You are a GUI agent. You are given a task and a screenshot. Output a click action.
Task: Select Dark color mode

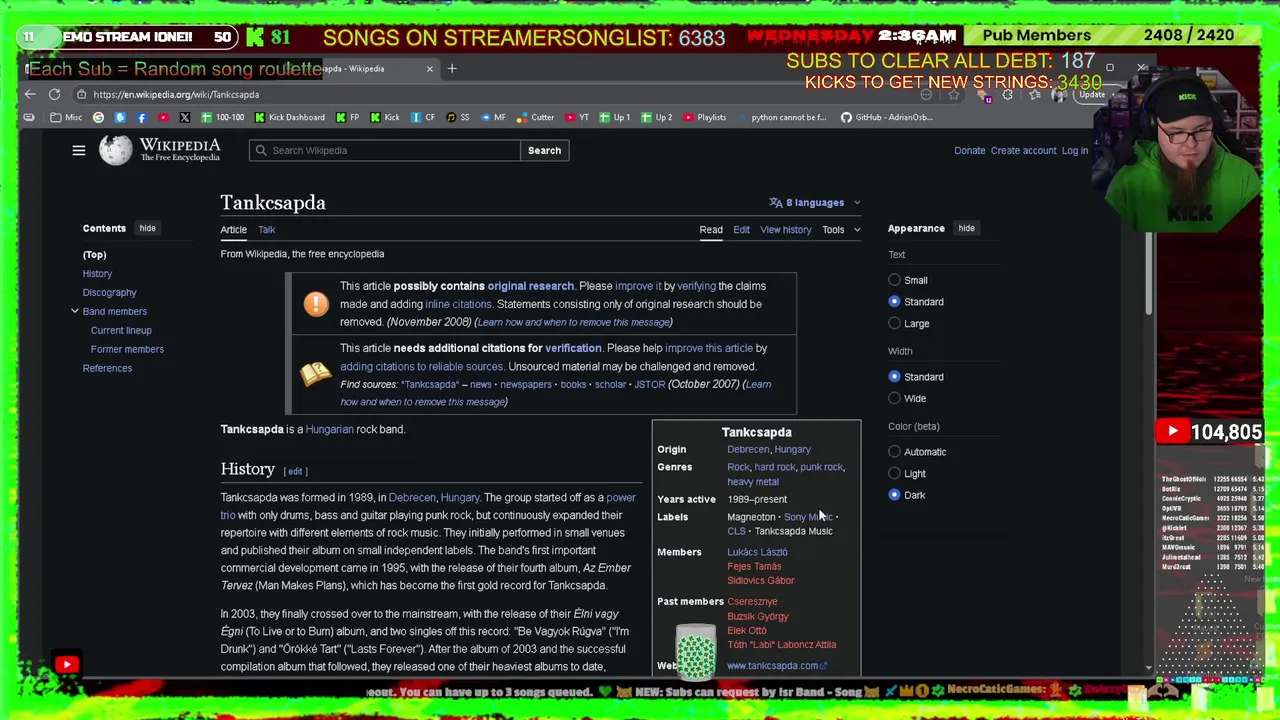click(x=894, y=495)
